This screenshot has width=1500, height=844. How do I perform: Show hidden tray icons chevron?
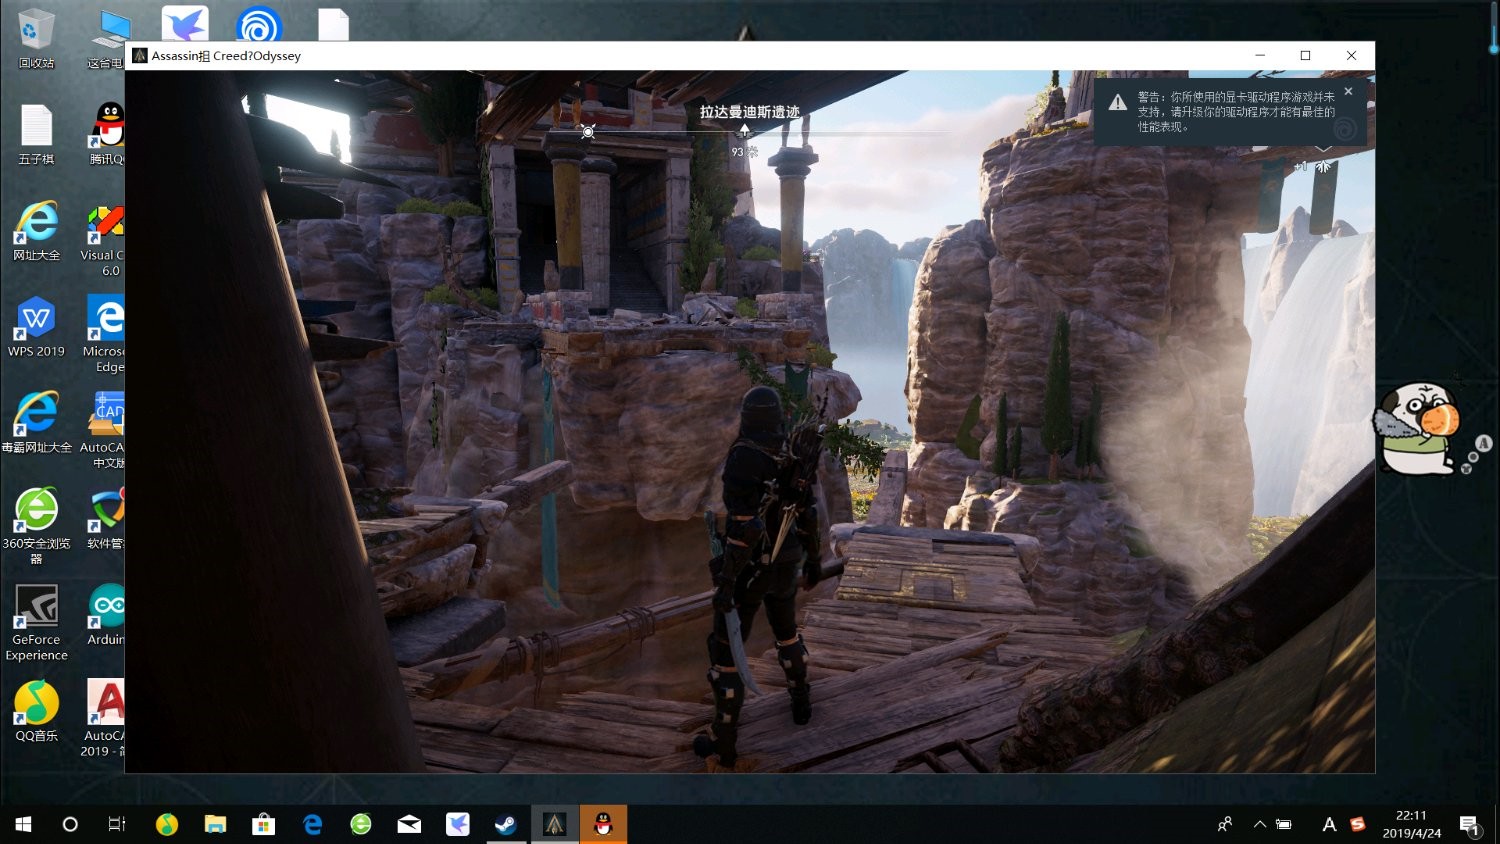pyautogui.click(x=1260, y=824)
